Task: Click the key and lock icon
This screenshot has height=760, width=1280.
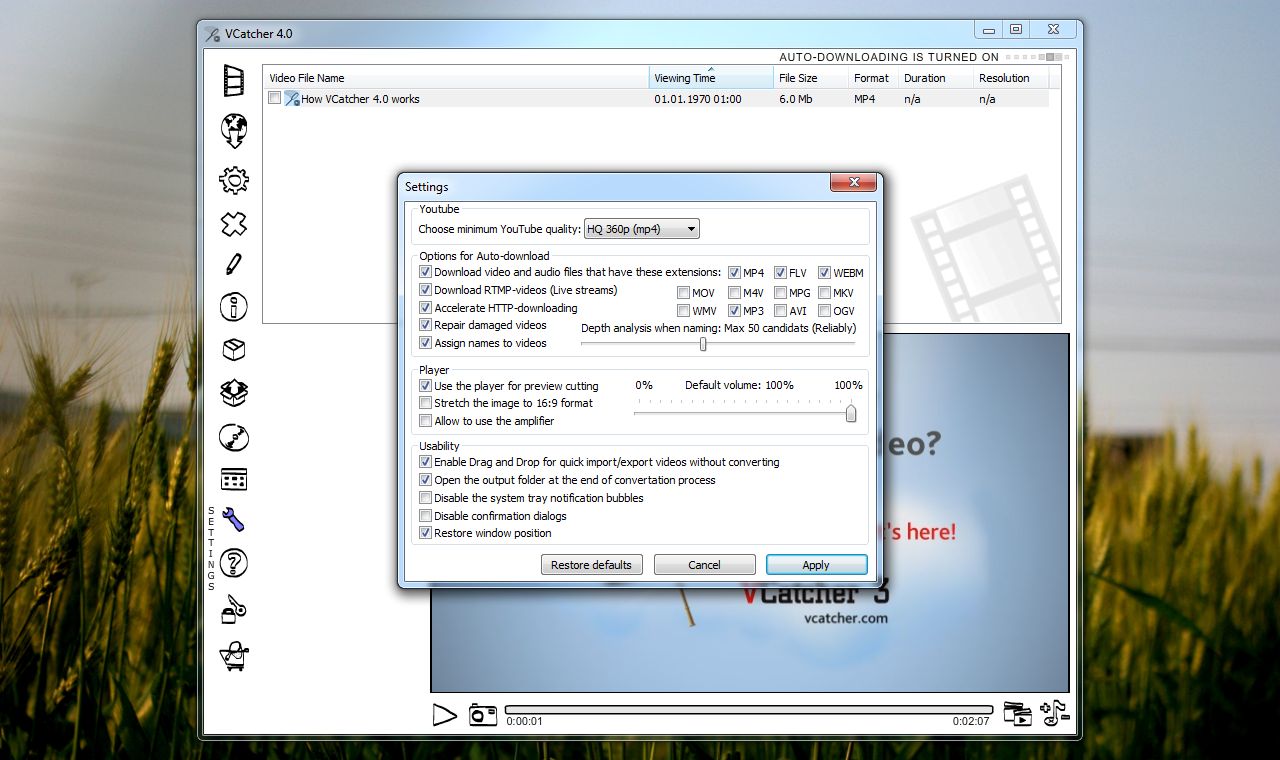Action: pyautogui.click(x=234, y=609)
